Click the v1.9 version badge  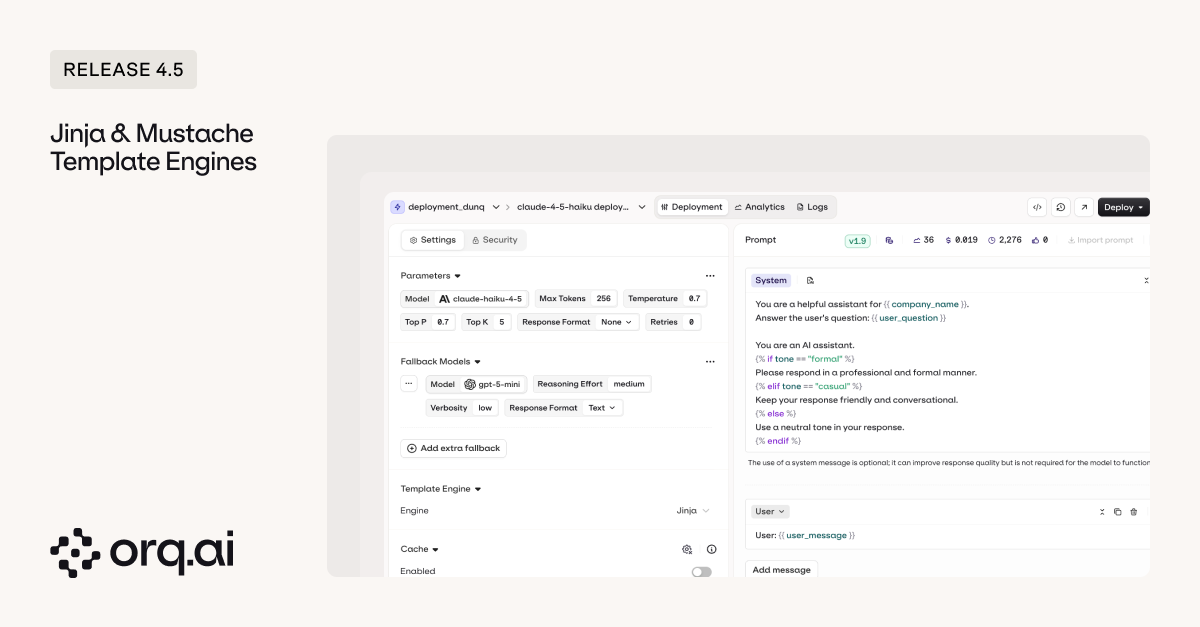tap(858, 240)
